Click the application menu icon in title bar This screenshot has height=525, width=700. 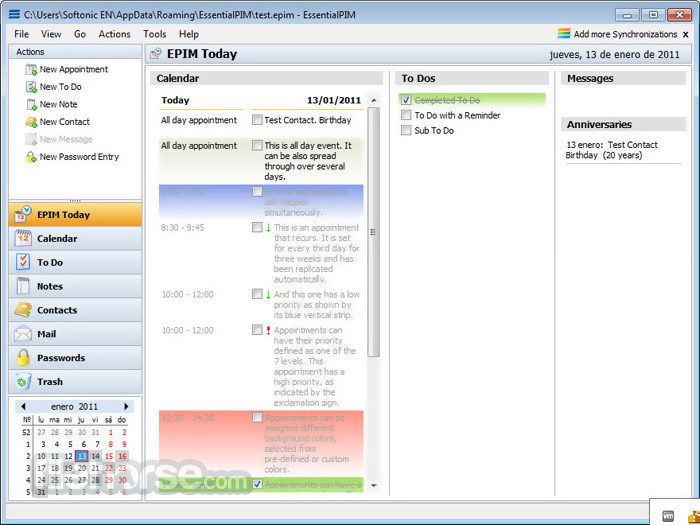coord(14,14)
